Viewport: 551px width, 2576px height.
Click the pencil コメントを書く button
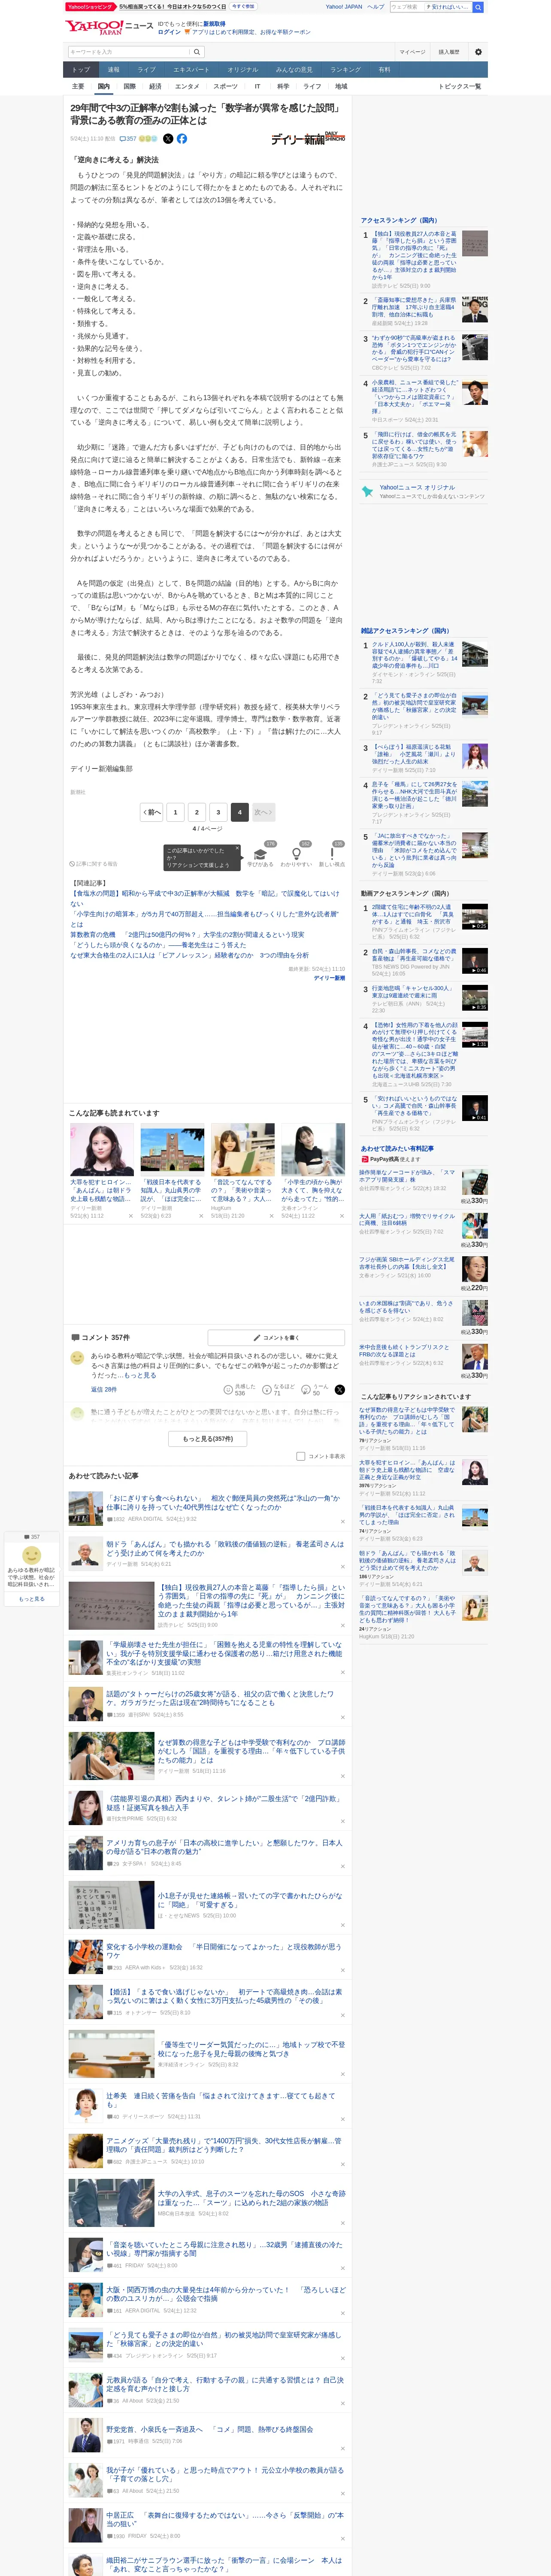coord(276,1337)
